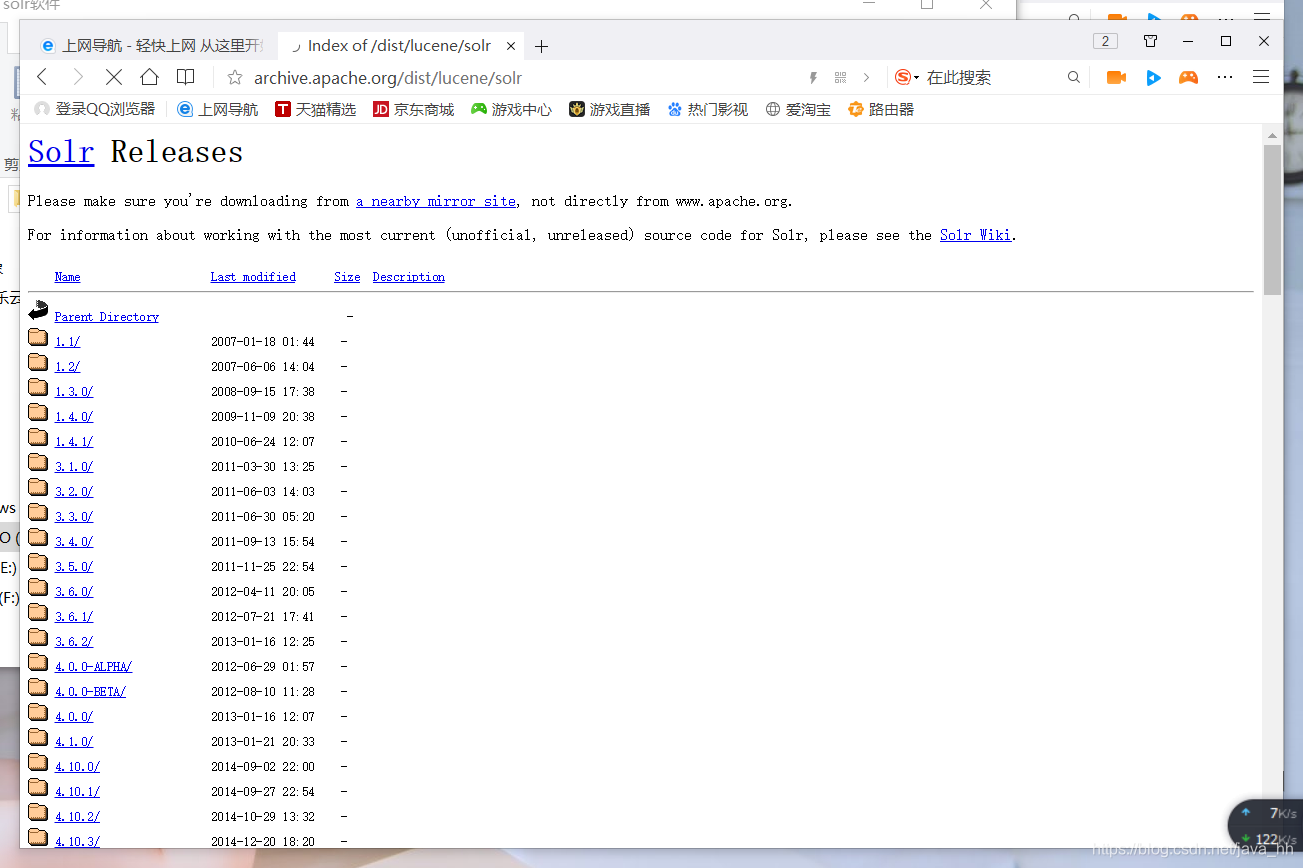Viewport: 1303px width, 868px height.
Task: Go back with the browser back arrow
Action: [x=42, y=77]
